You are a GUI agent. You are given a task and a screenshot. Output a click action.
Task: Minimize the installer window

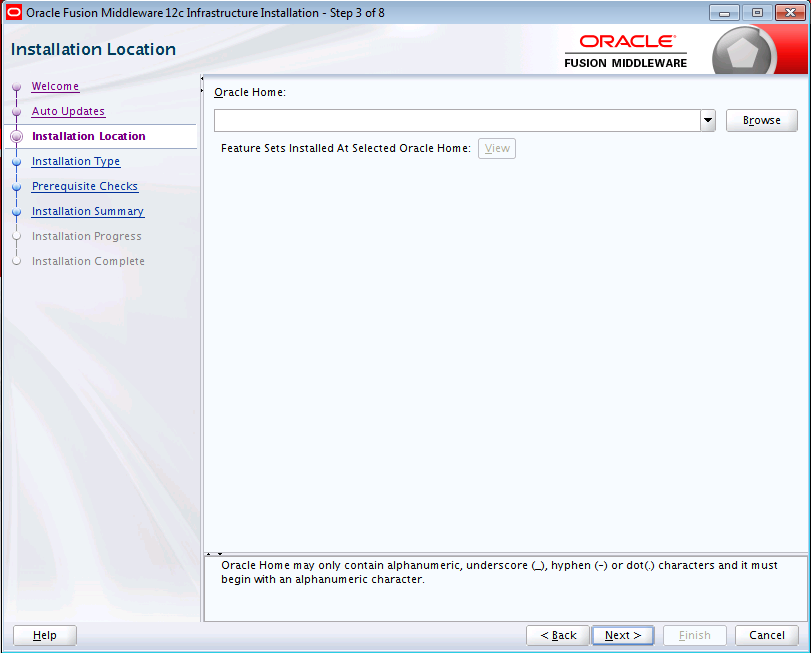(x=724, y=13)
